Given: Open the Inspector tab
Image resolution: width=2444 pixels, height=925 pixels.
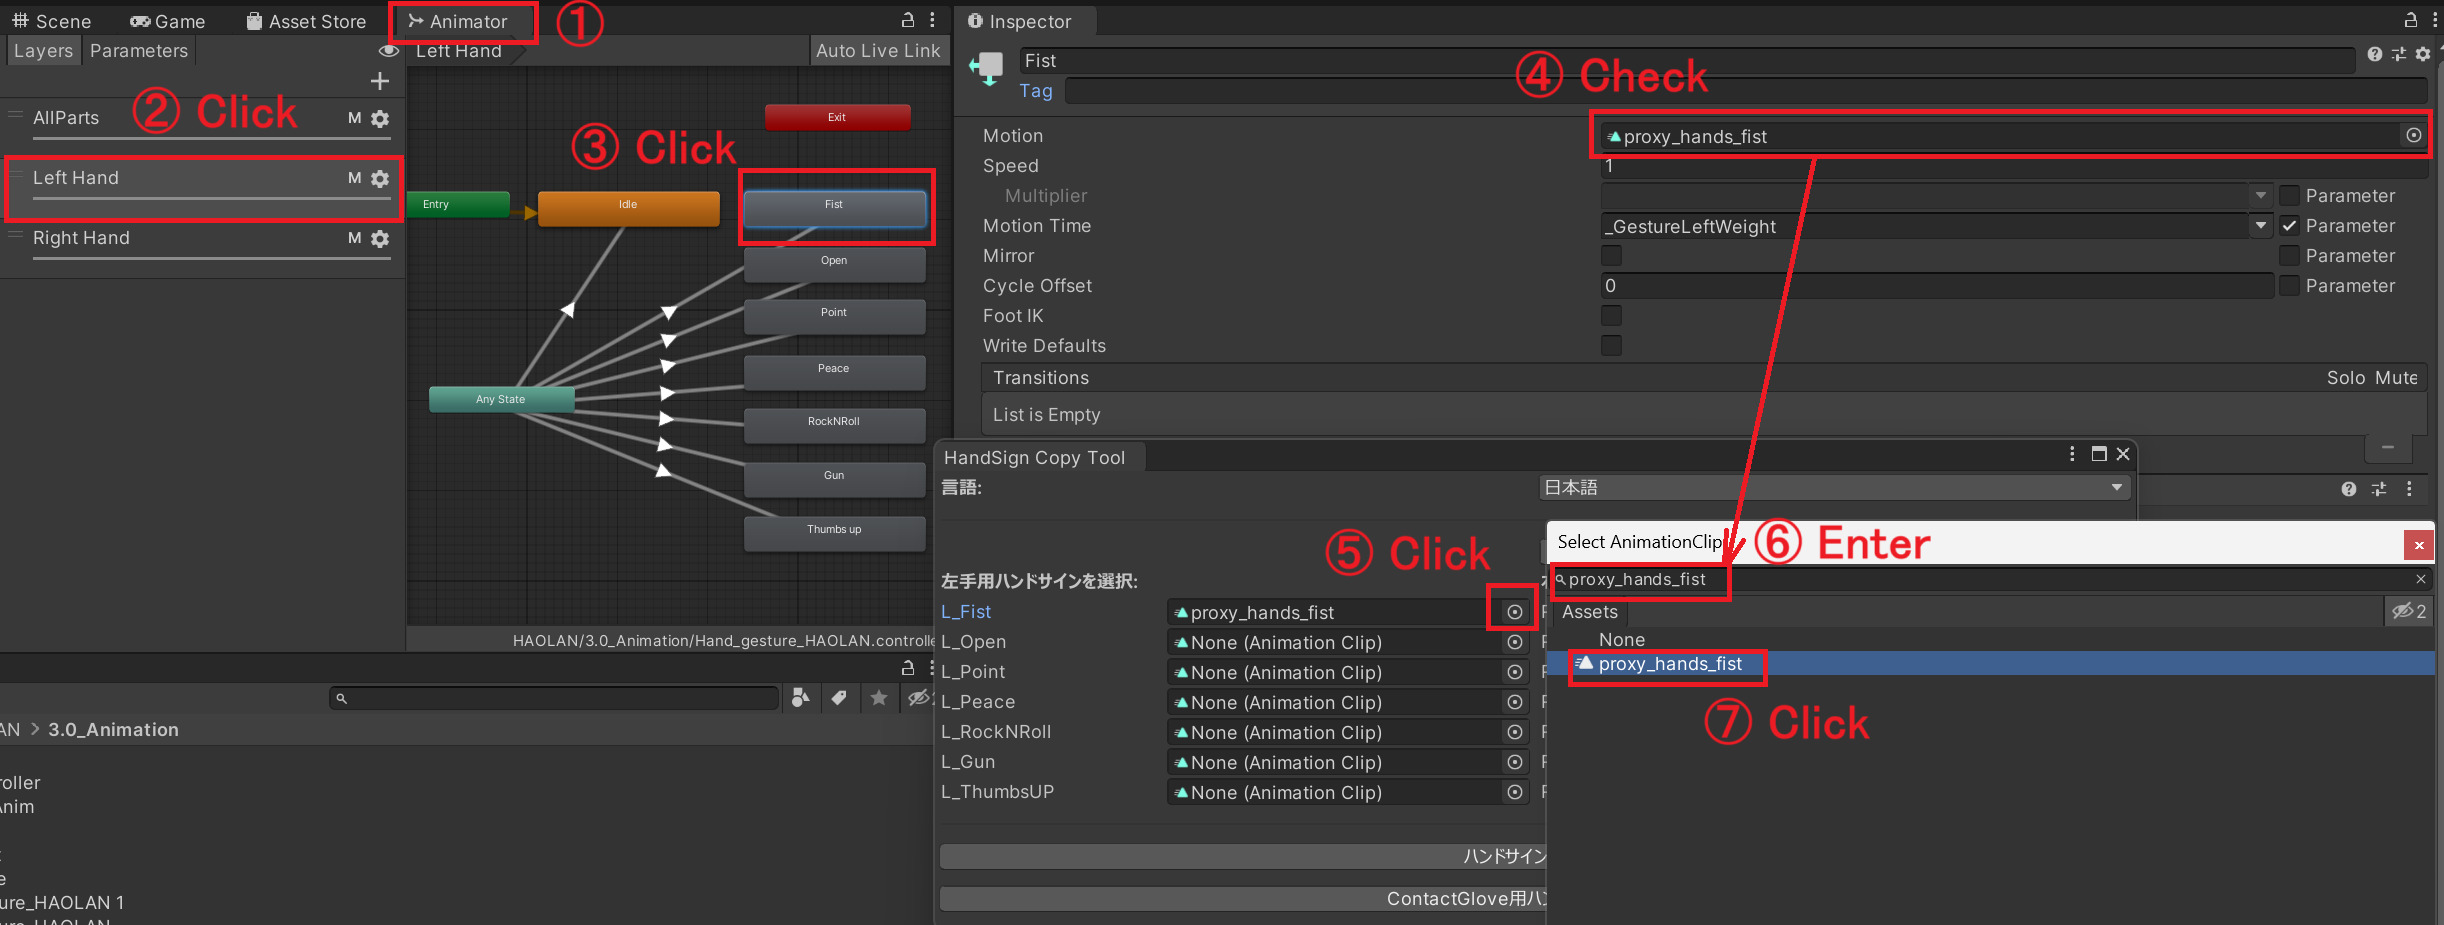Looking at the screenshot, I should click(1020, 21).
